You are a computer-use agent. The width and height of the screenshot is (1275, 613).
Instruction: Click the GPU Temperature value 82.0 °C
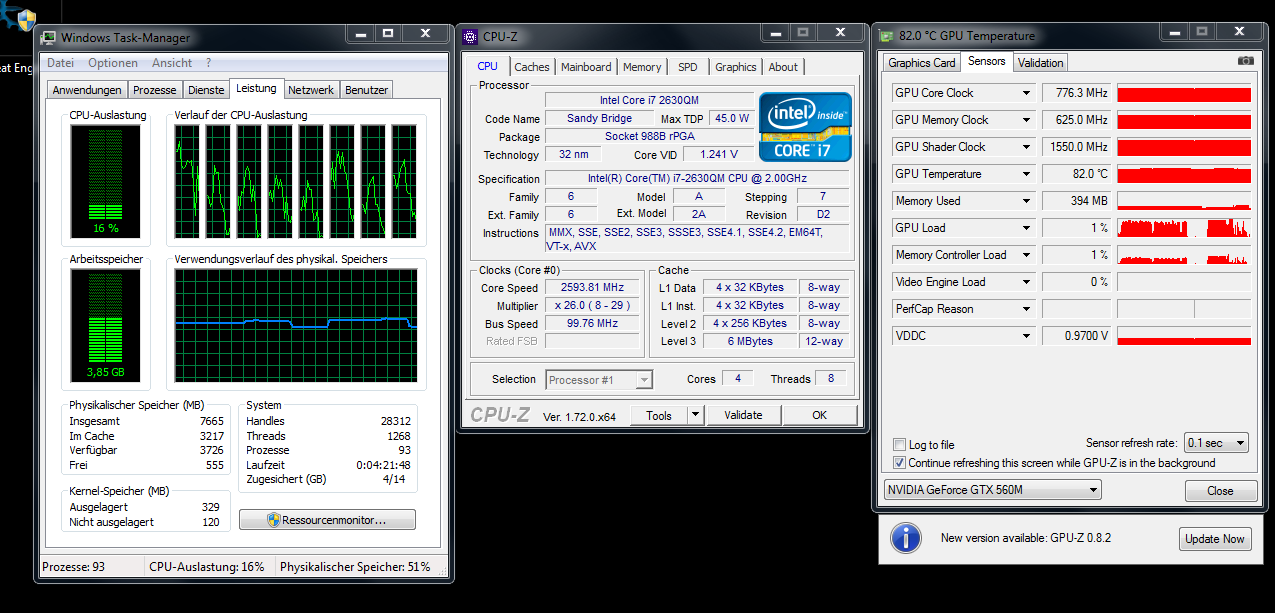tap(1078, 174)
